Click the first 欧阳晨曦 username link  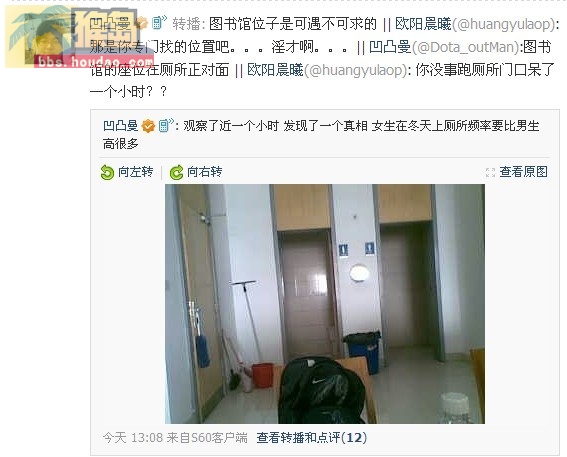(x=423, y=24)
